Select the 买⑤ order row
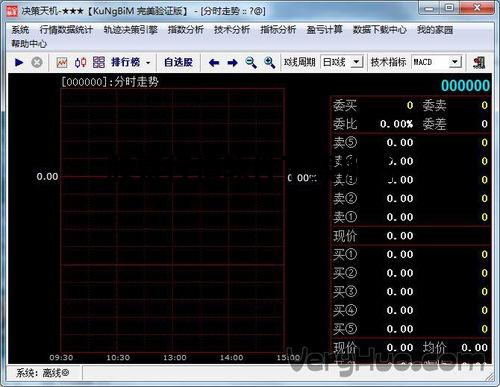Screen dimensions: 500x387 pos(410,329)
